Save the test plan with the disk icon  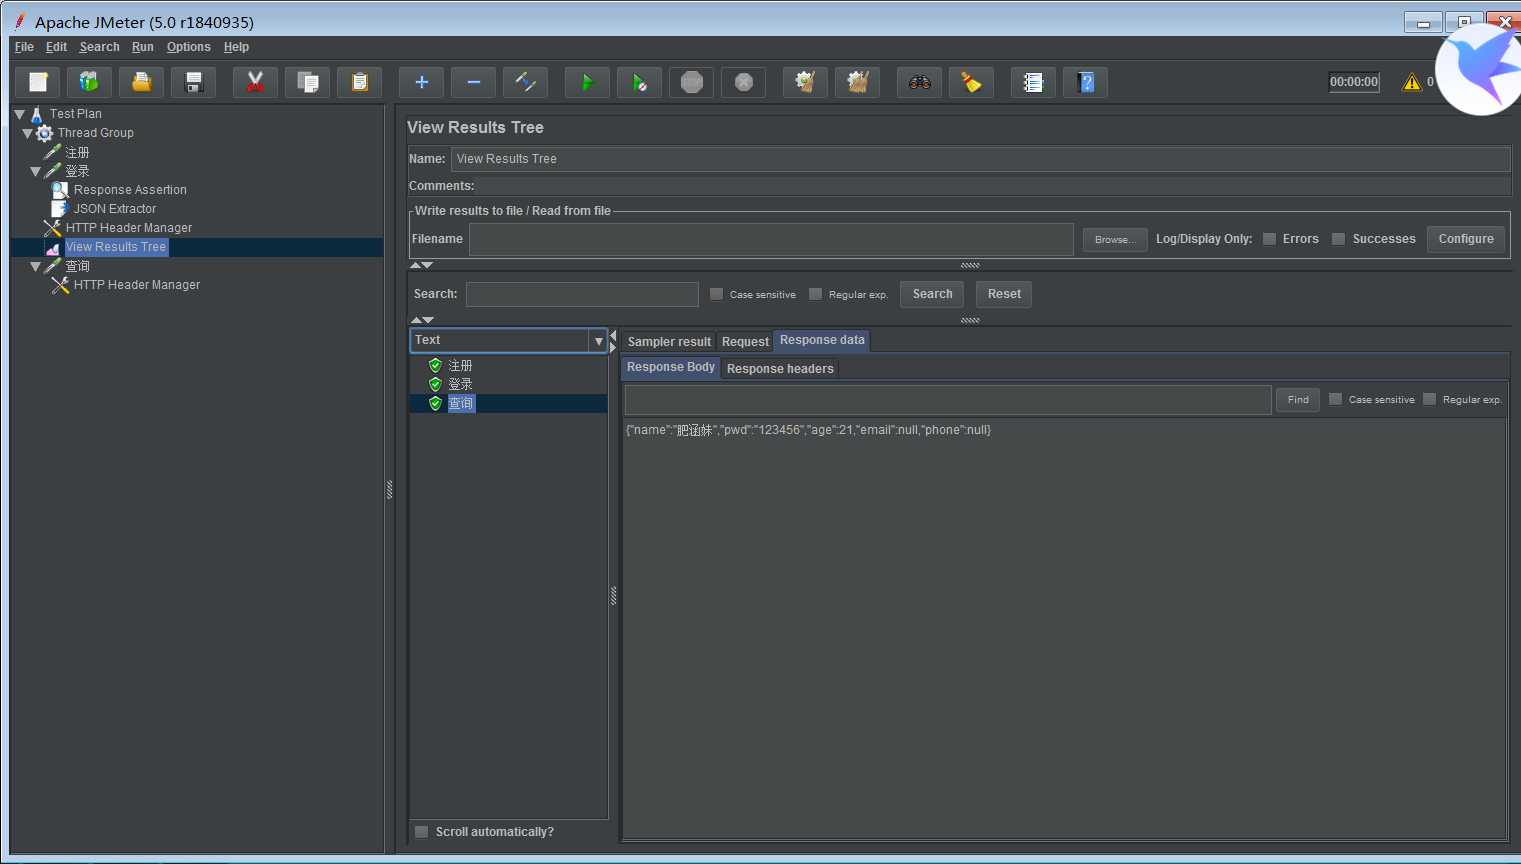(x=194, y=82)
